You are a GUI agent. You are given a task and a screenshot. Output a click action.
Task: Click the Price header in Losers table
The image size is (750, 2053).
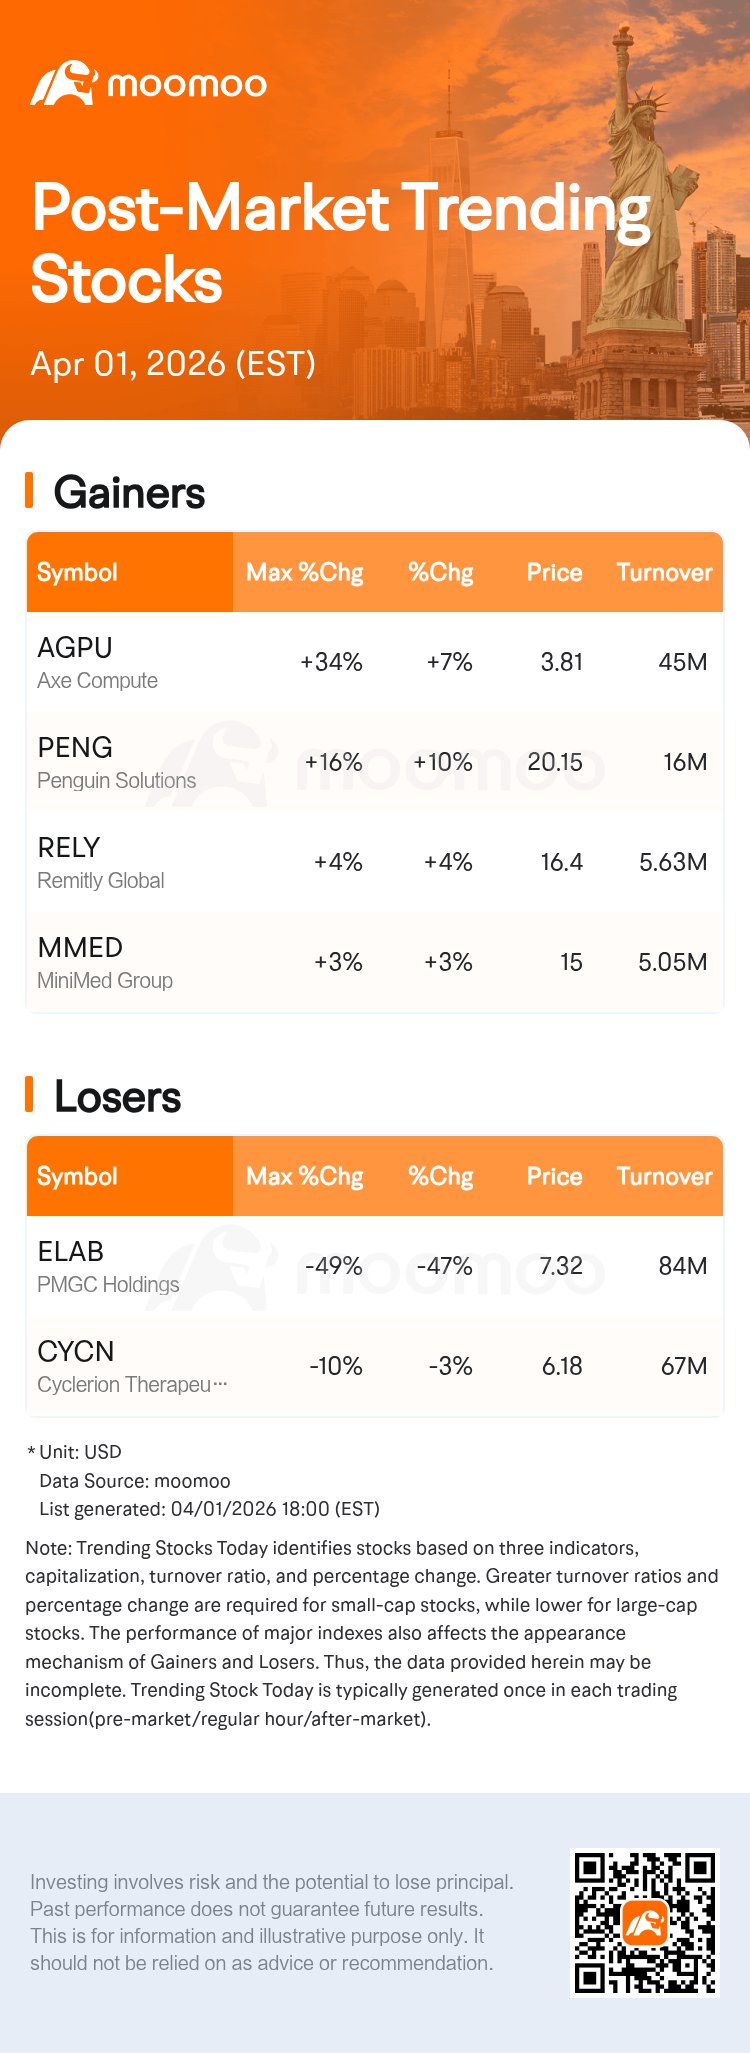[x=554, y=1177]
